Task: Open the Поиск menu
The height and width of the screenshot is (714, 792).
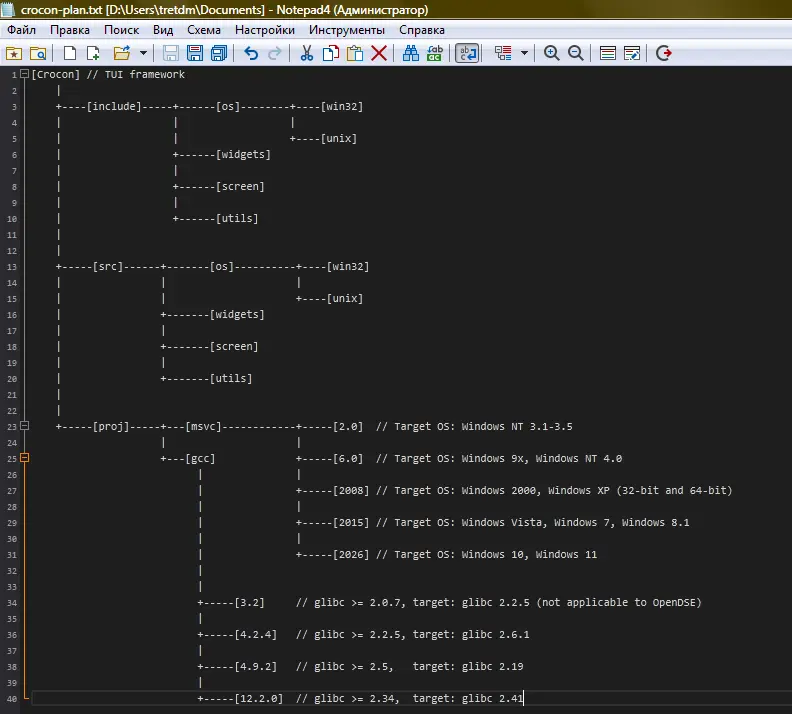Action: pos(121,30)
